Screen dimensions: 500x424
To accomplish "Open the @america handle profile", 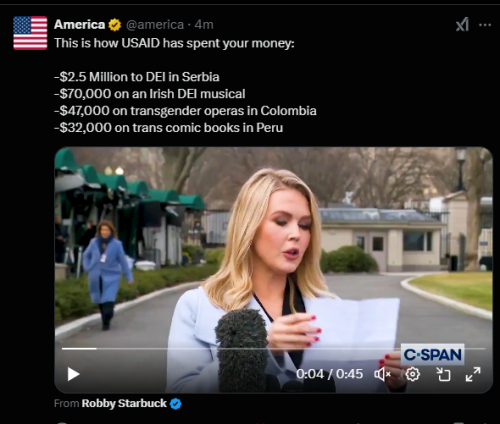I will point(155,25).
